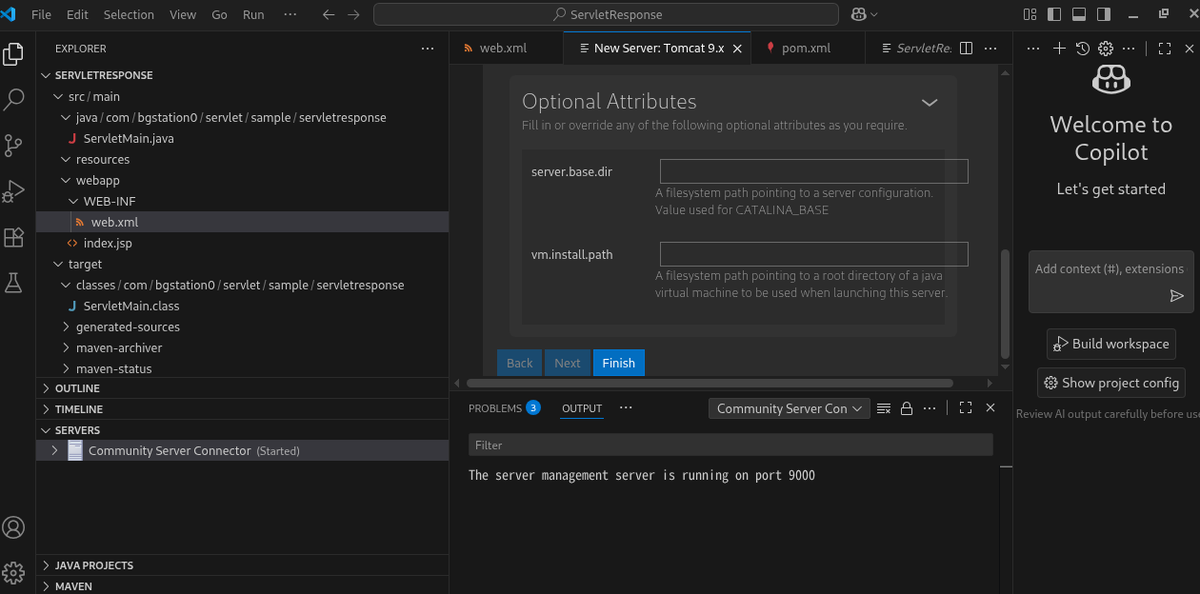This screenshot has height=594, width=1200.
Task: Split the editor to the right
Action: (x=966, y=48)
